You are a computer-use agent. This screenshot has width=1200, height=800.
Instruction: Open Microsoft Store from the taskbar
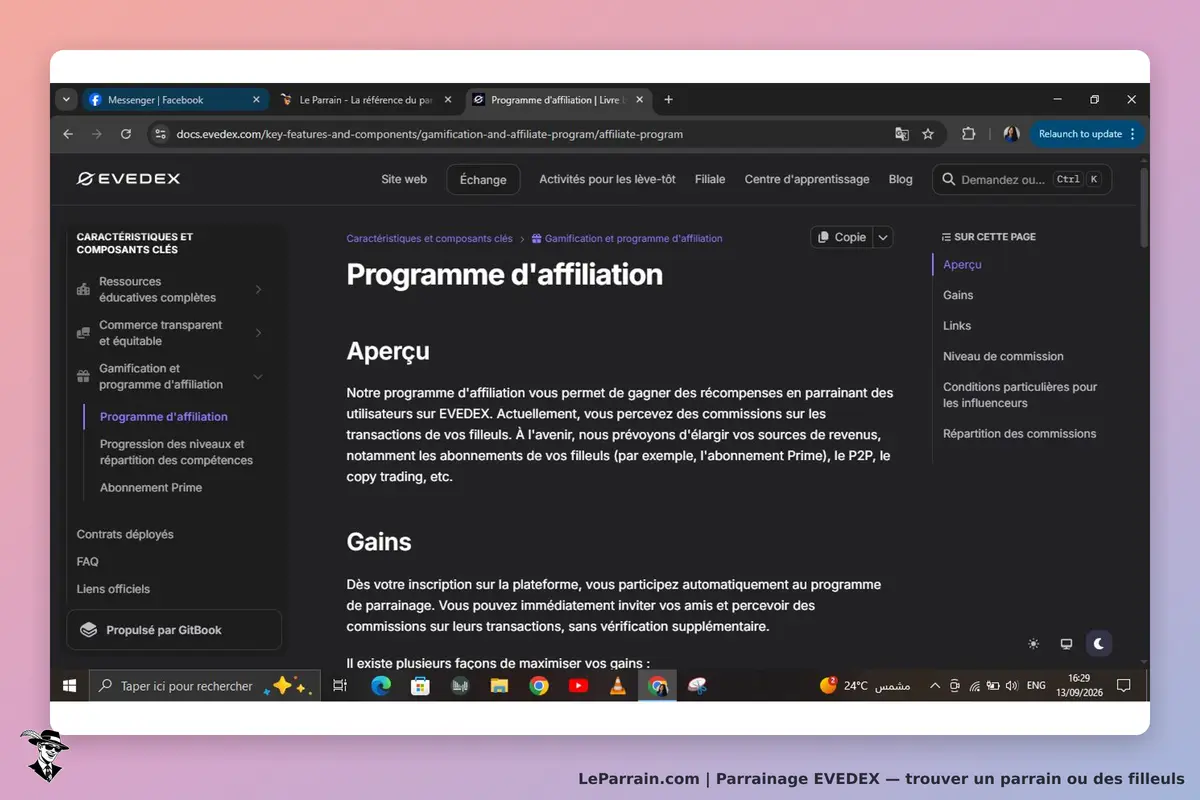[420, 686]
